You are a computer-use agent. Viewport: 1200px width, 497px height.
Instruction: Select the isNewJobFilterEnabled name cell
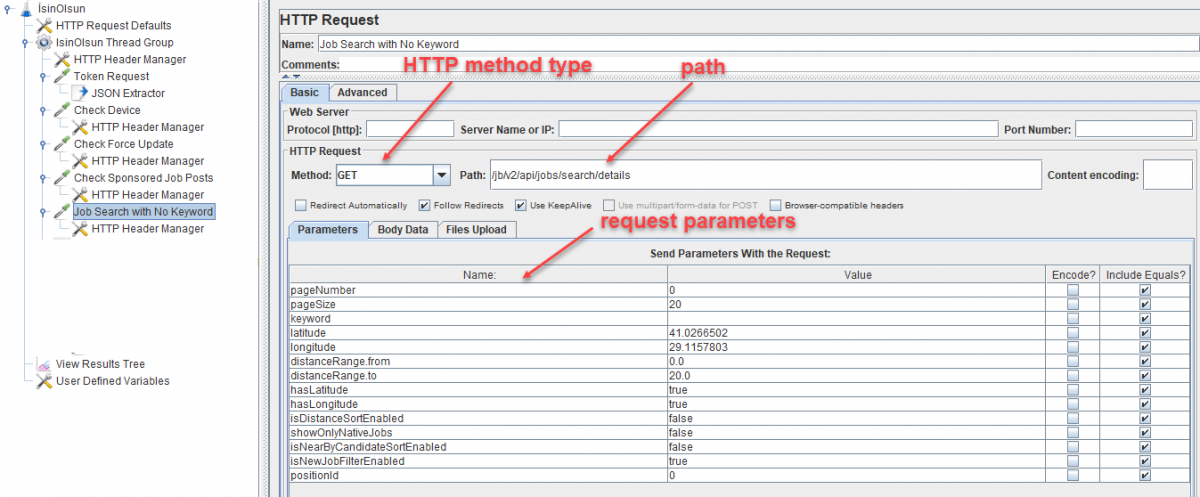click(x=478, y=461)
